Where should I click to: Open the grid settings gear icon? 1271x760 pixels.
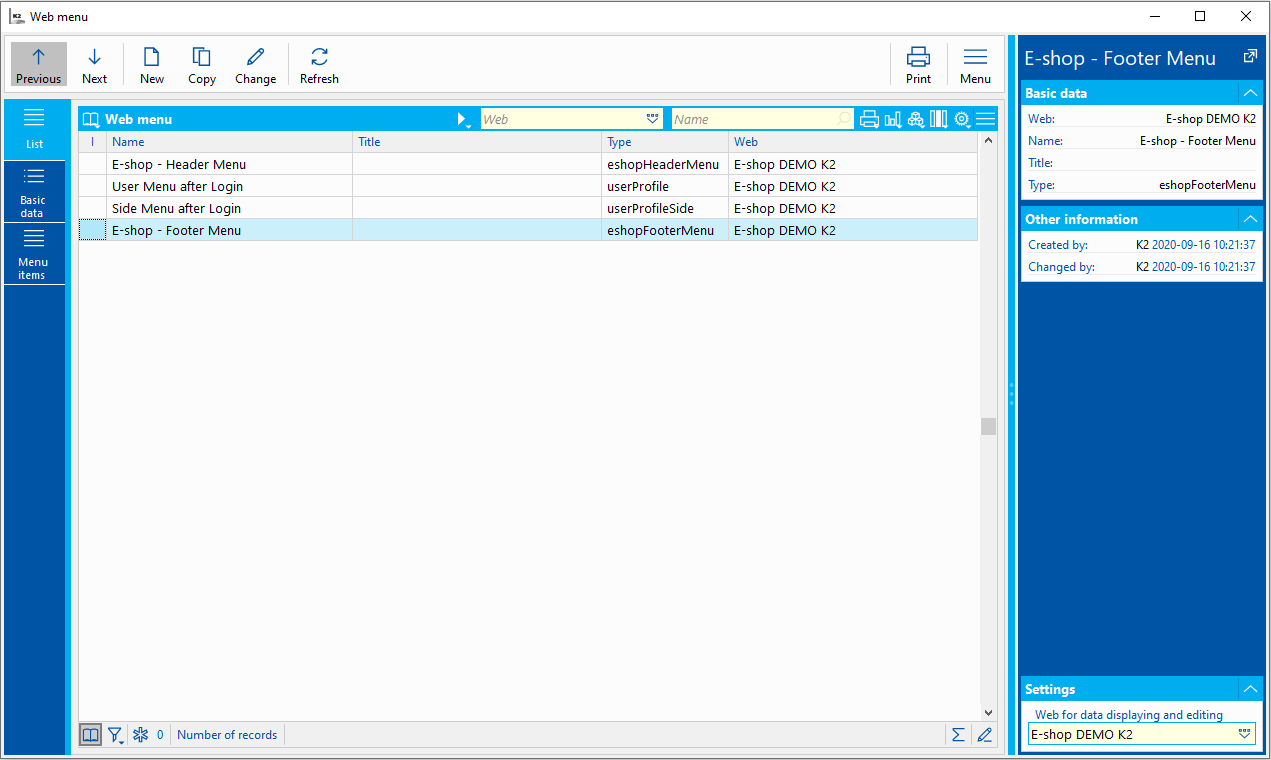(x=962, y=119)
